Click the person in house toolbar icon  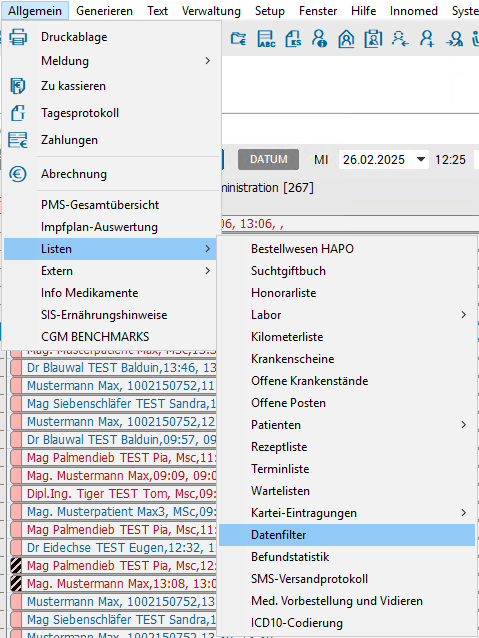(x=346, y=39)
